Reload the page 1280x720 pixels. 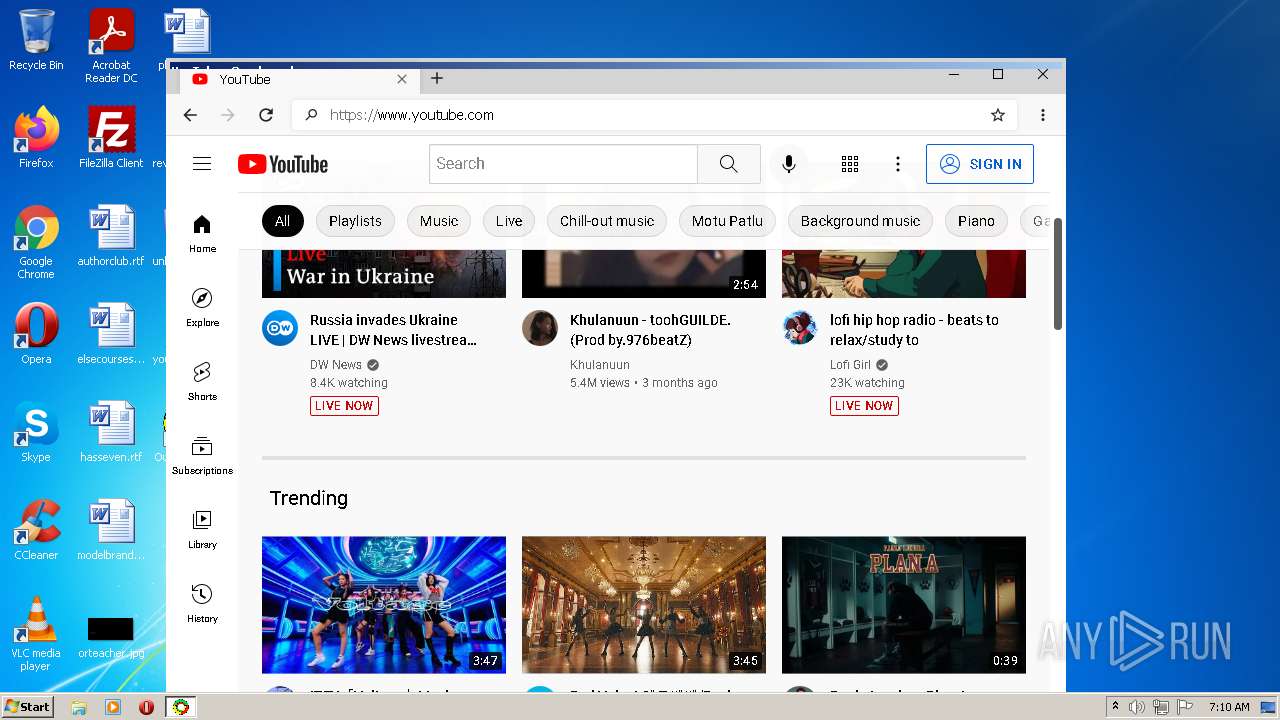[266, 115]
